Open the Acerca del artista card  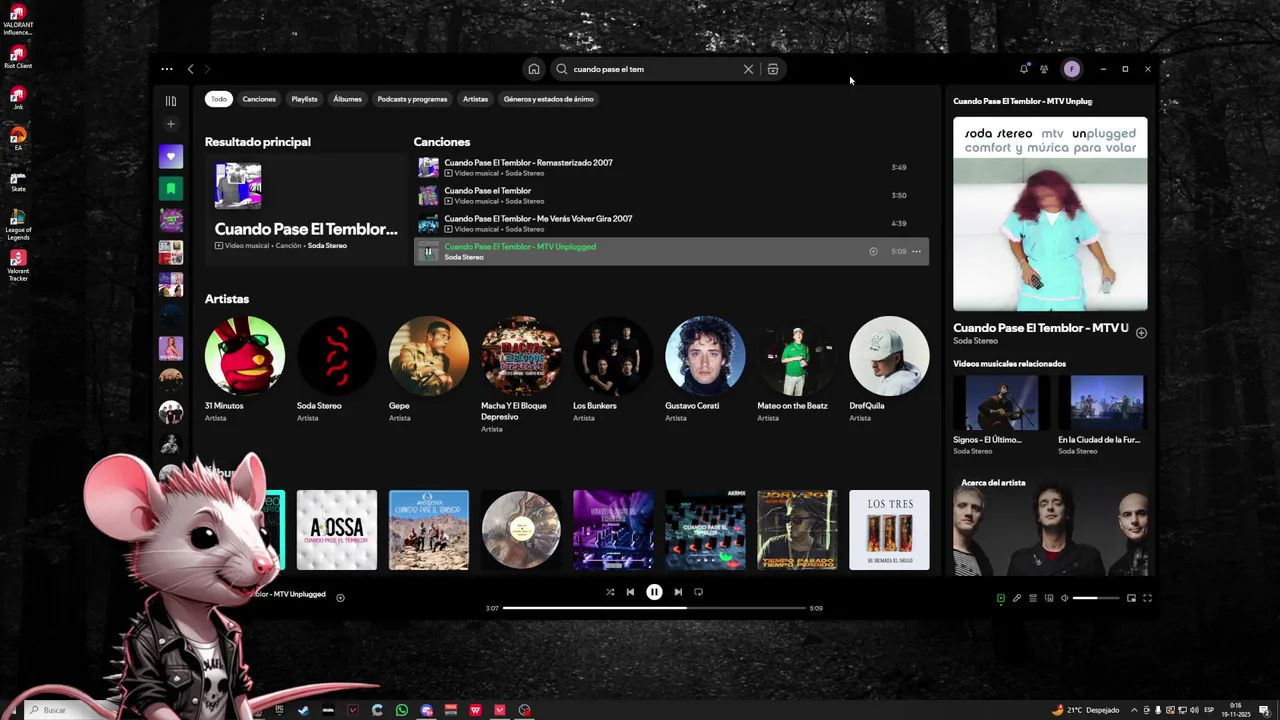pos(1050,523)
